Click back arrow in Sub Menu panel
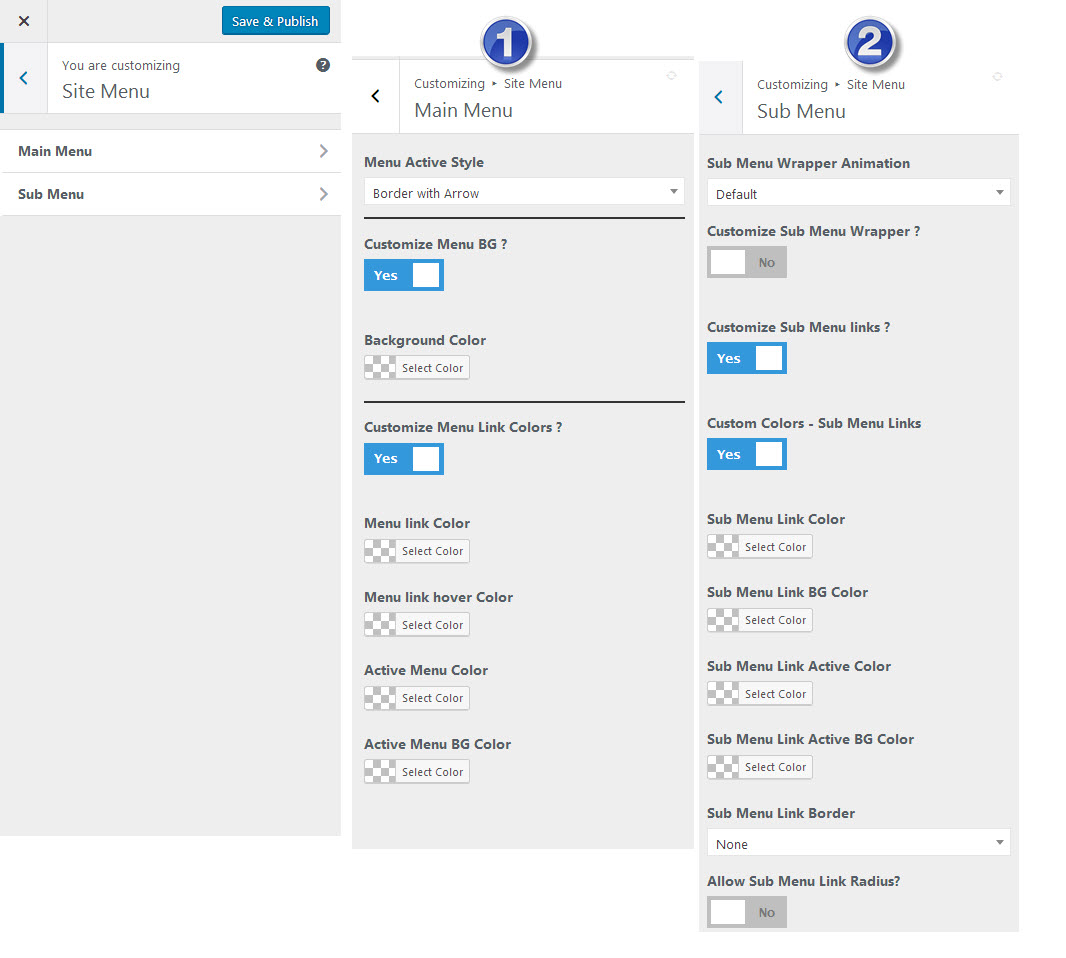 click(719, 97)
